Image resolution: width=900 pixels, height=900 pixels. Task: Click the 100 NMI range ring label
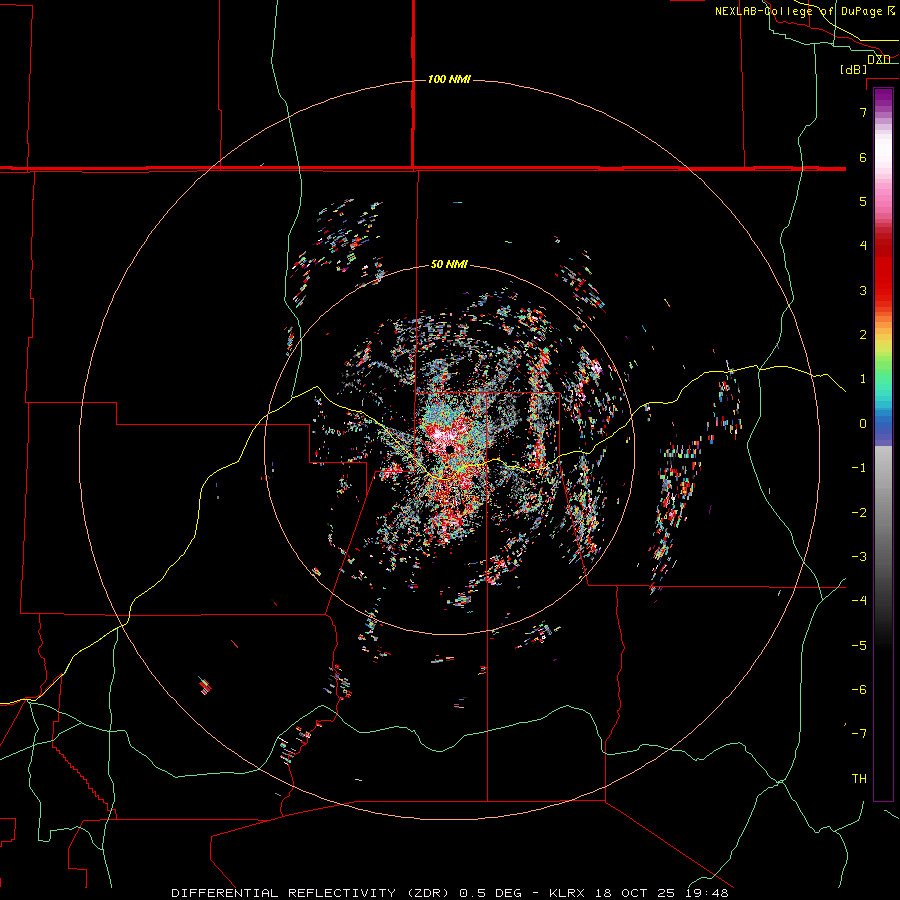pos(449,79)
